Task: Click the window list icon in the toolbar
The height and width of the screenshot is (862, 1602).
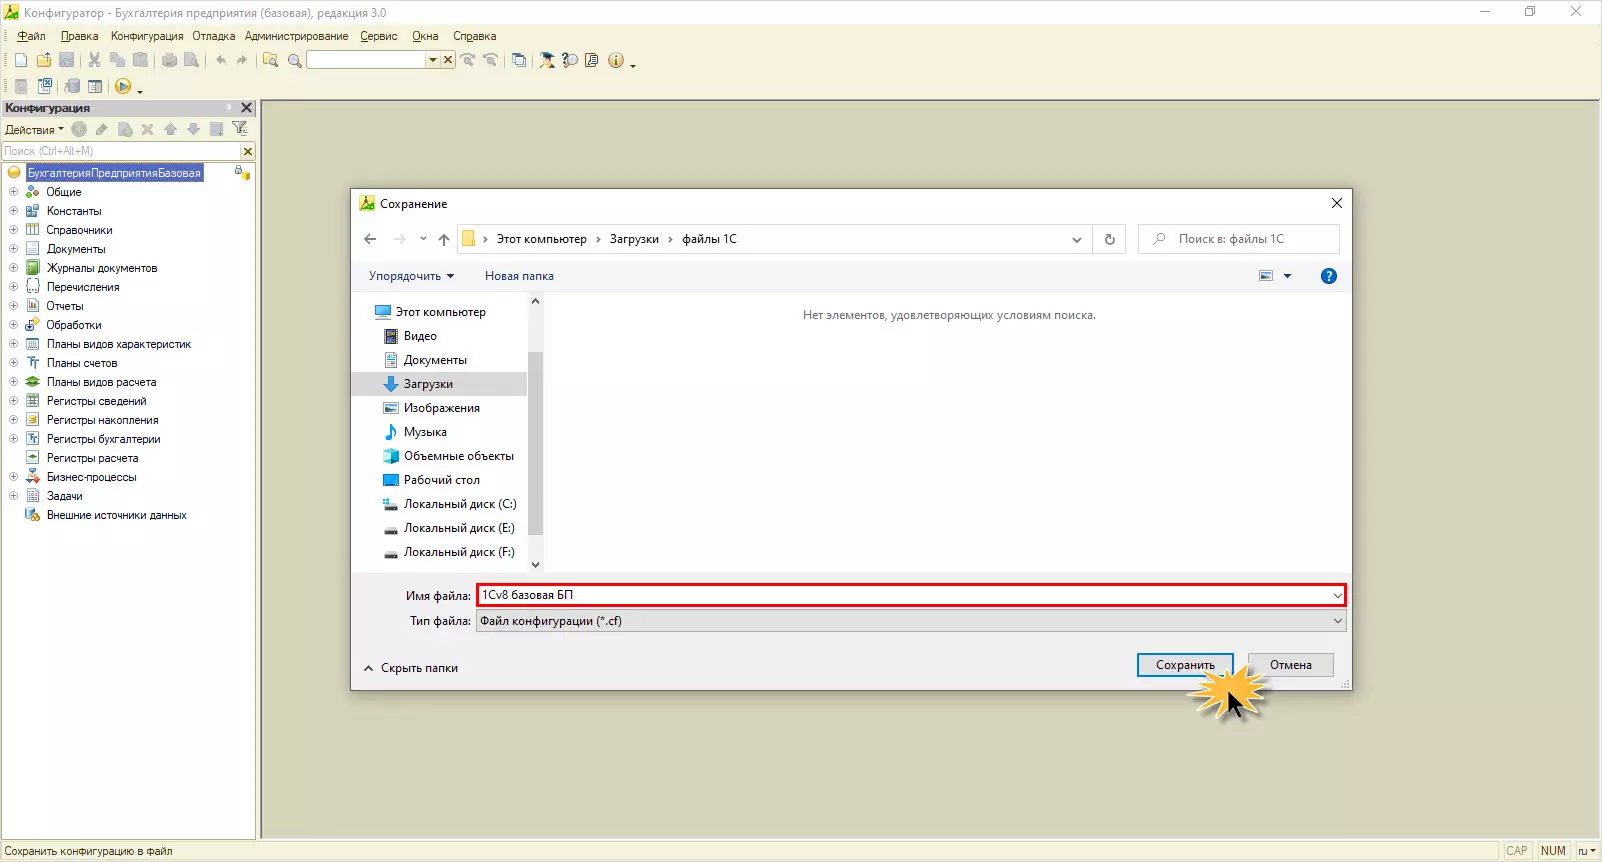Action: (519, 60)
